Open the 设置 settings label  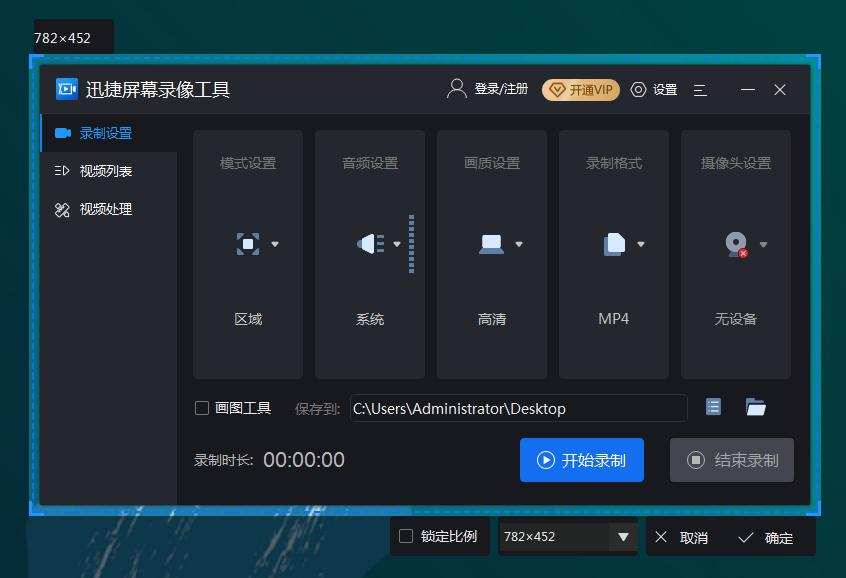pyautogui.click(x=665, y=90)
